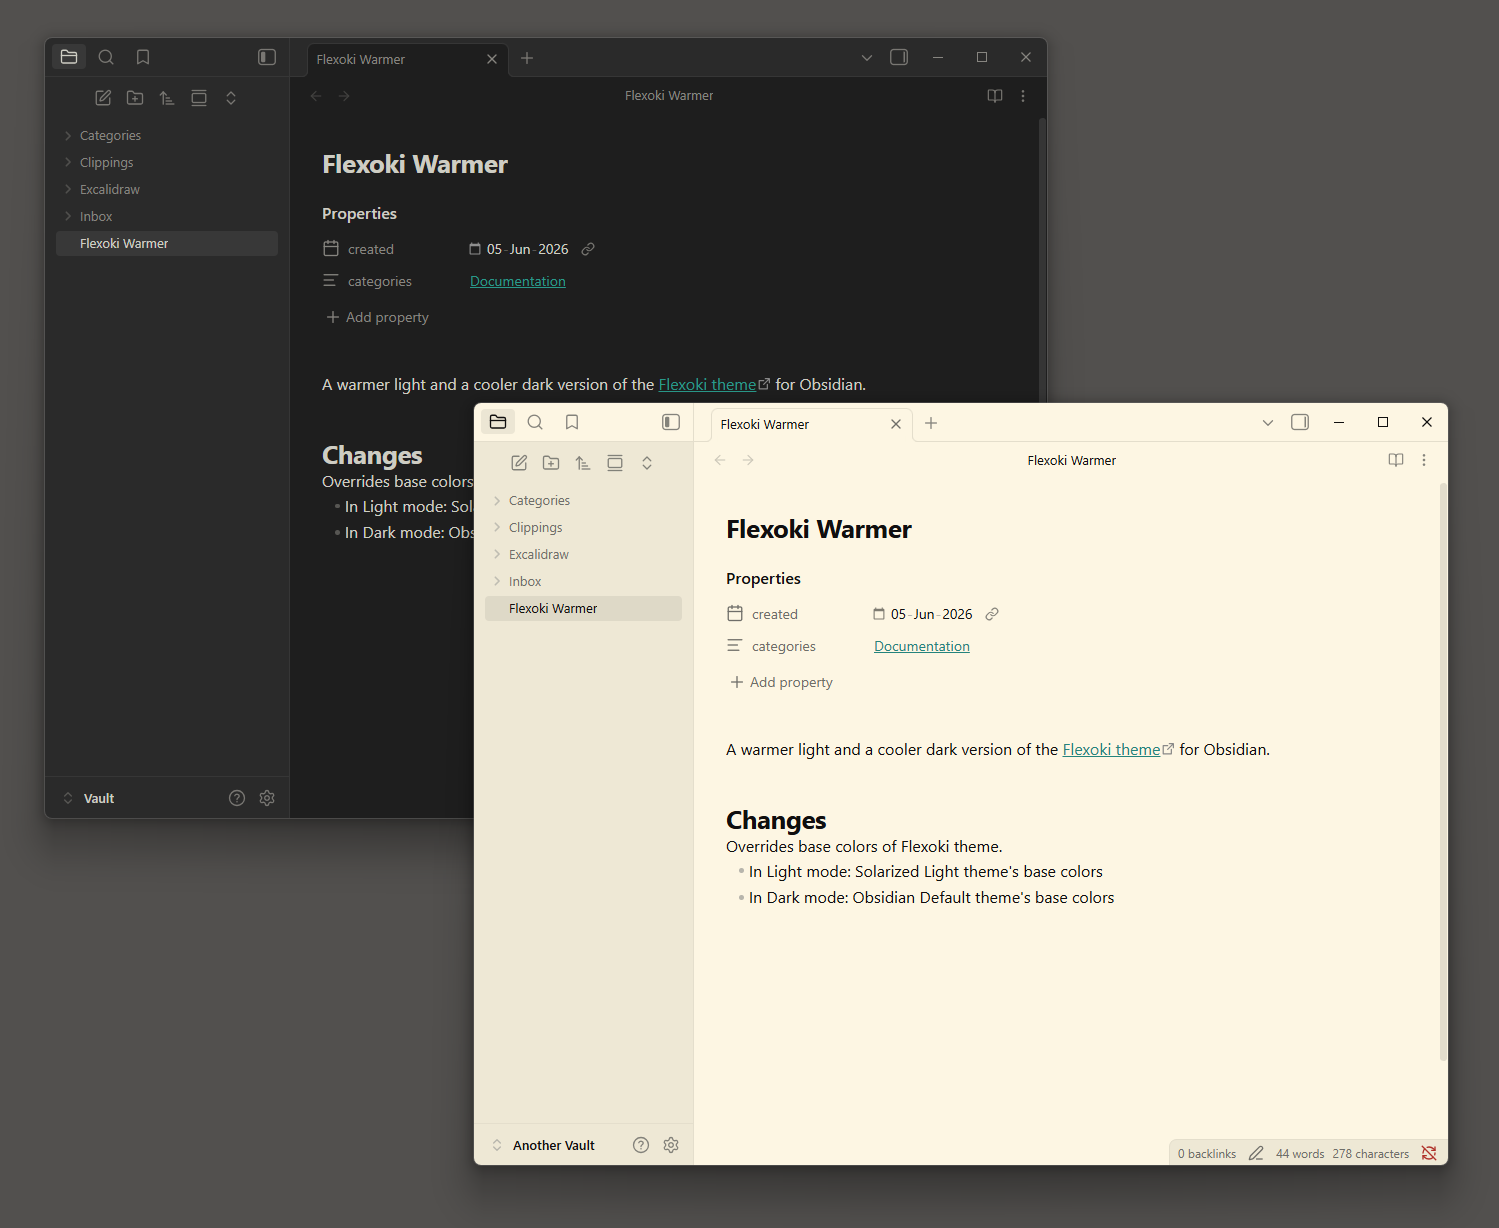Toggle left sidebar in light window

point(671,422)
